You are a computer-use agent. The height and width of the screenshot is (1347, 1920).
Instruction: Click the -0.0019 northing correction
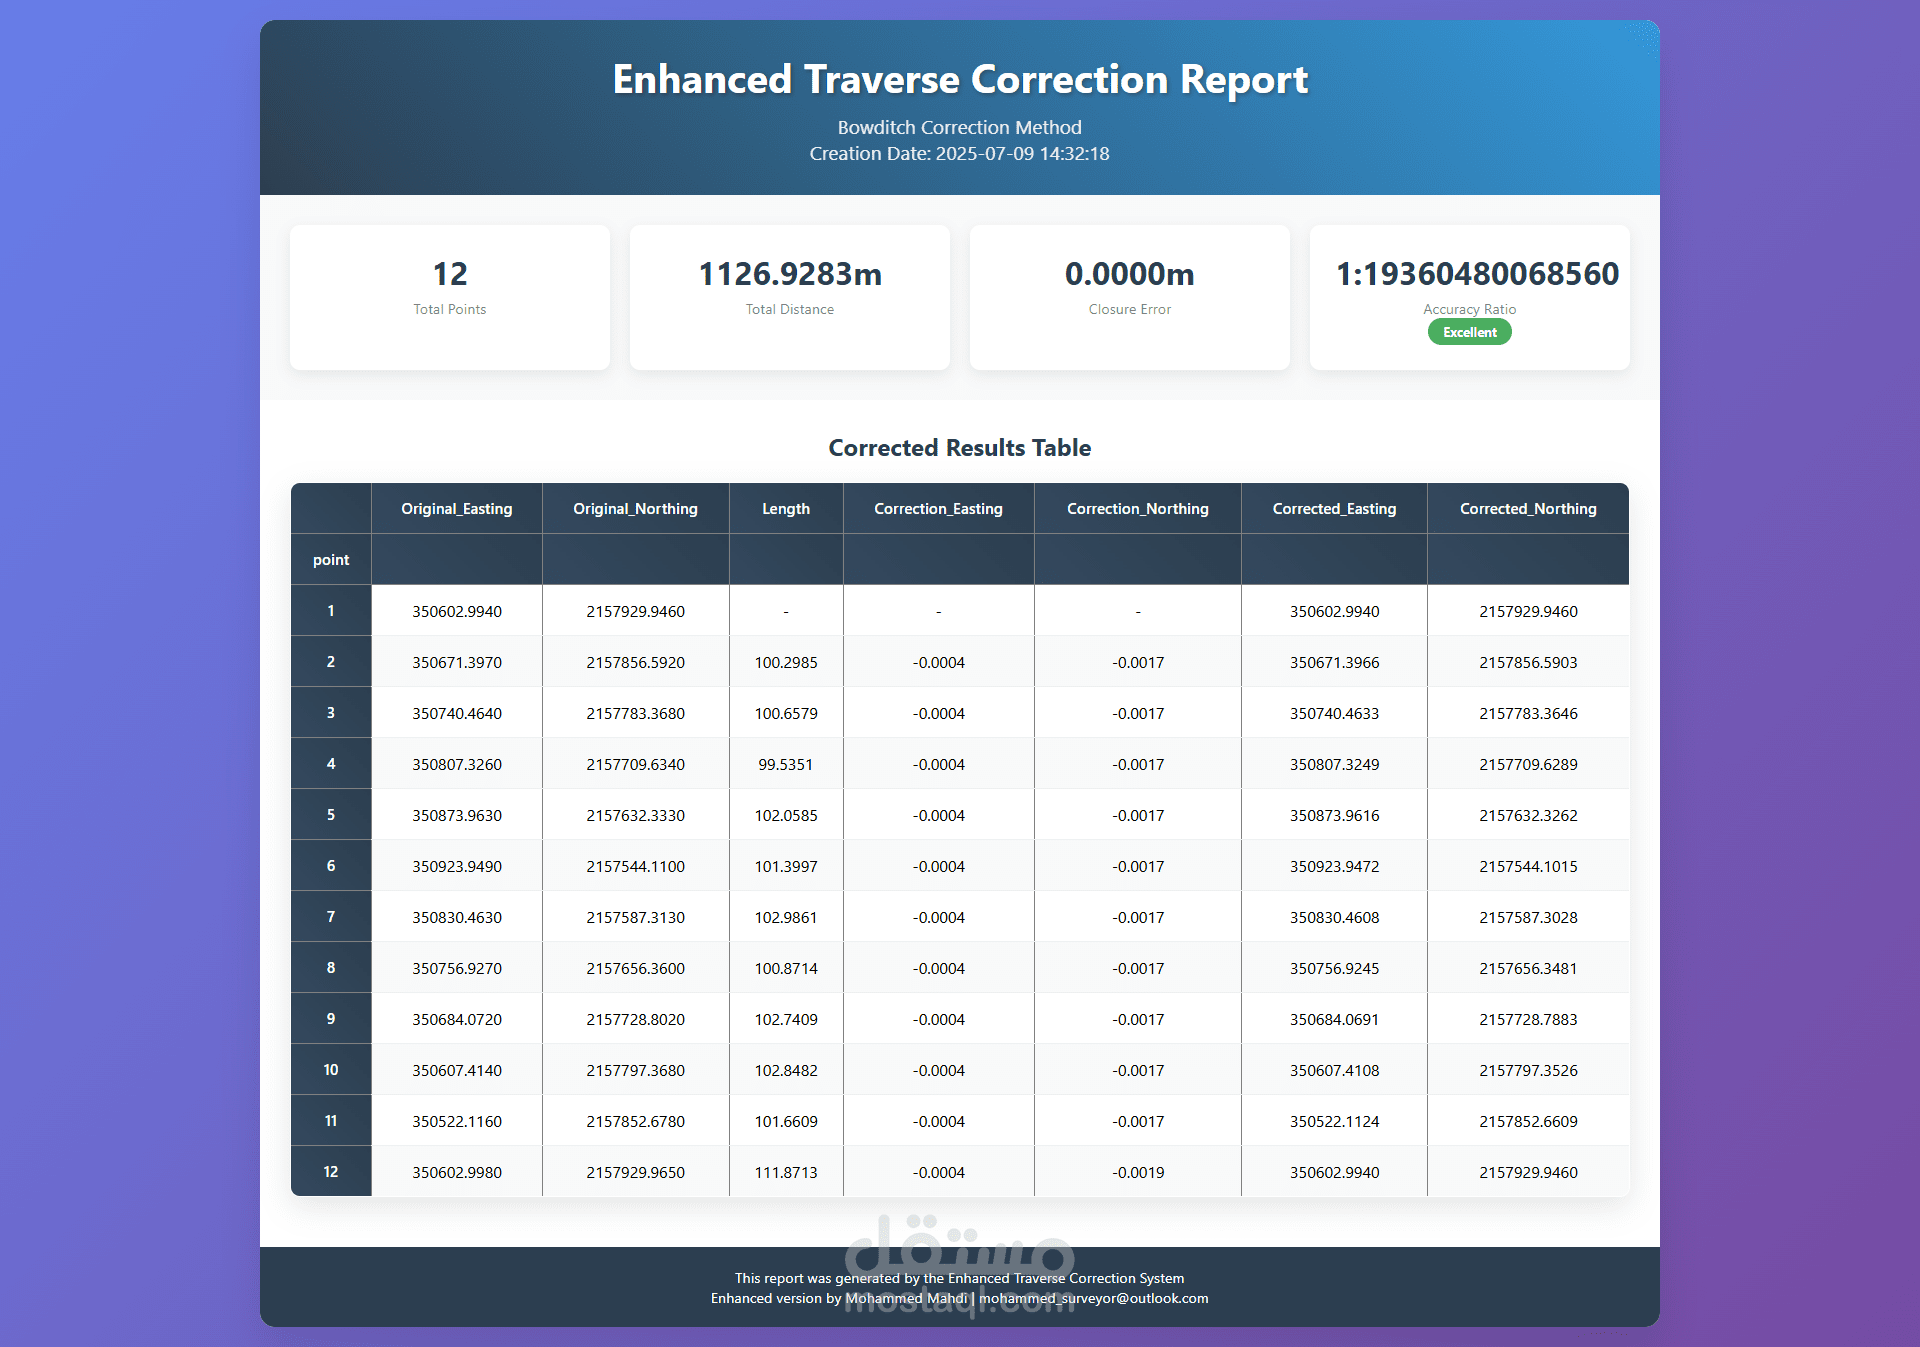click(1138, 1172)
